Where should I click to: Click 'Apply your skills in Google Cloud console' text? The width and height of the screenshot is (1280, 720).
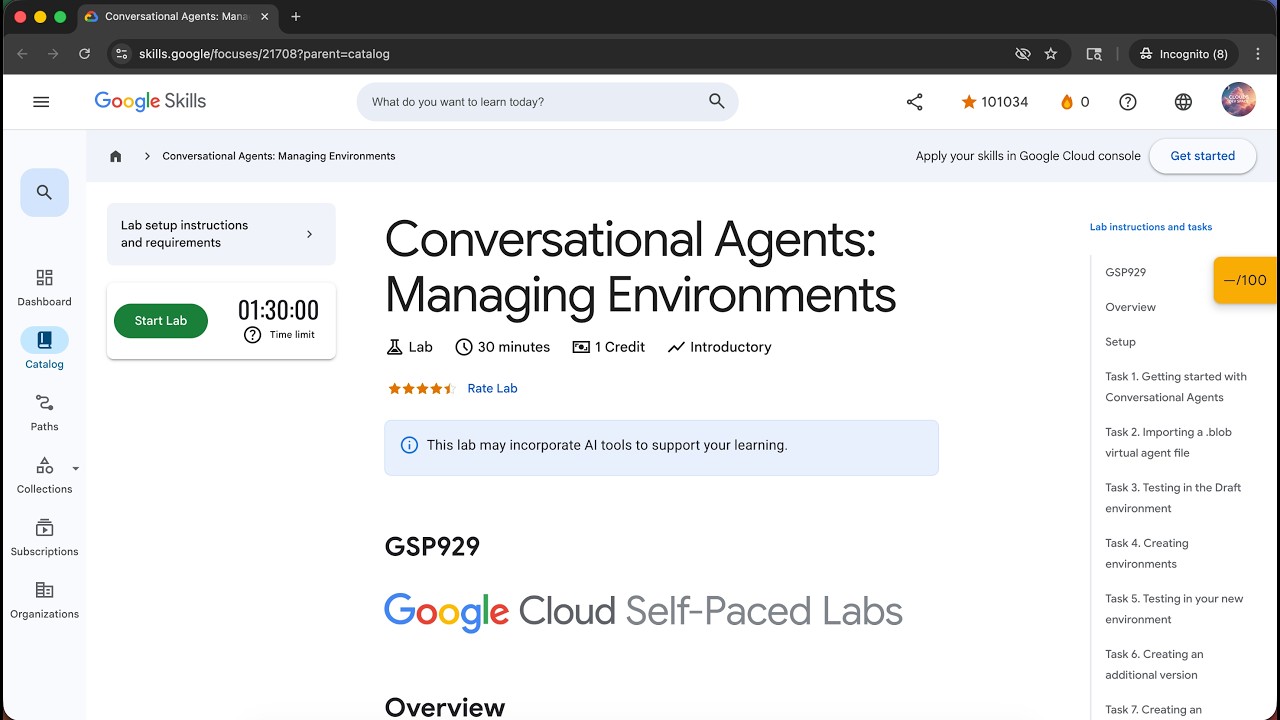click(1028, 156)
